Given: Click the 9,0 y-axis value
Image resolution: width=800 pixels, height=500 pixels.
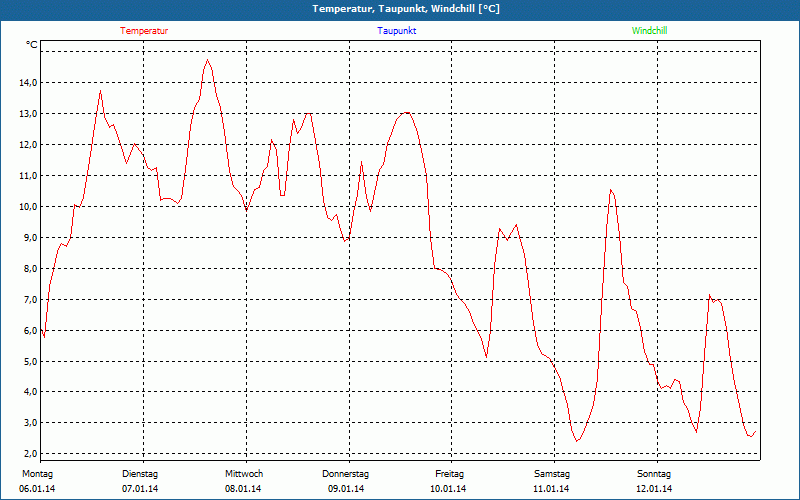Looking at the screenshot, I should pyautogui.click(x=31, y=238).
